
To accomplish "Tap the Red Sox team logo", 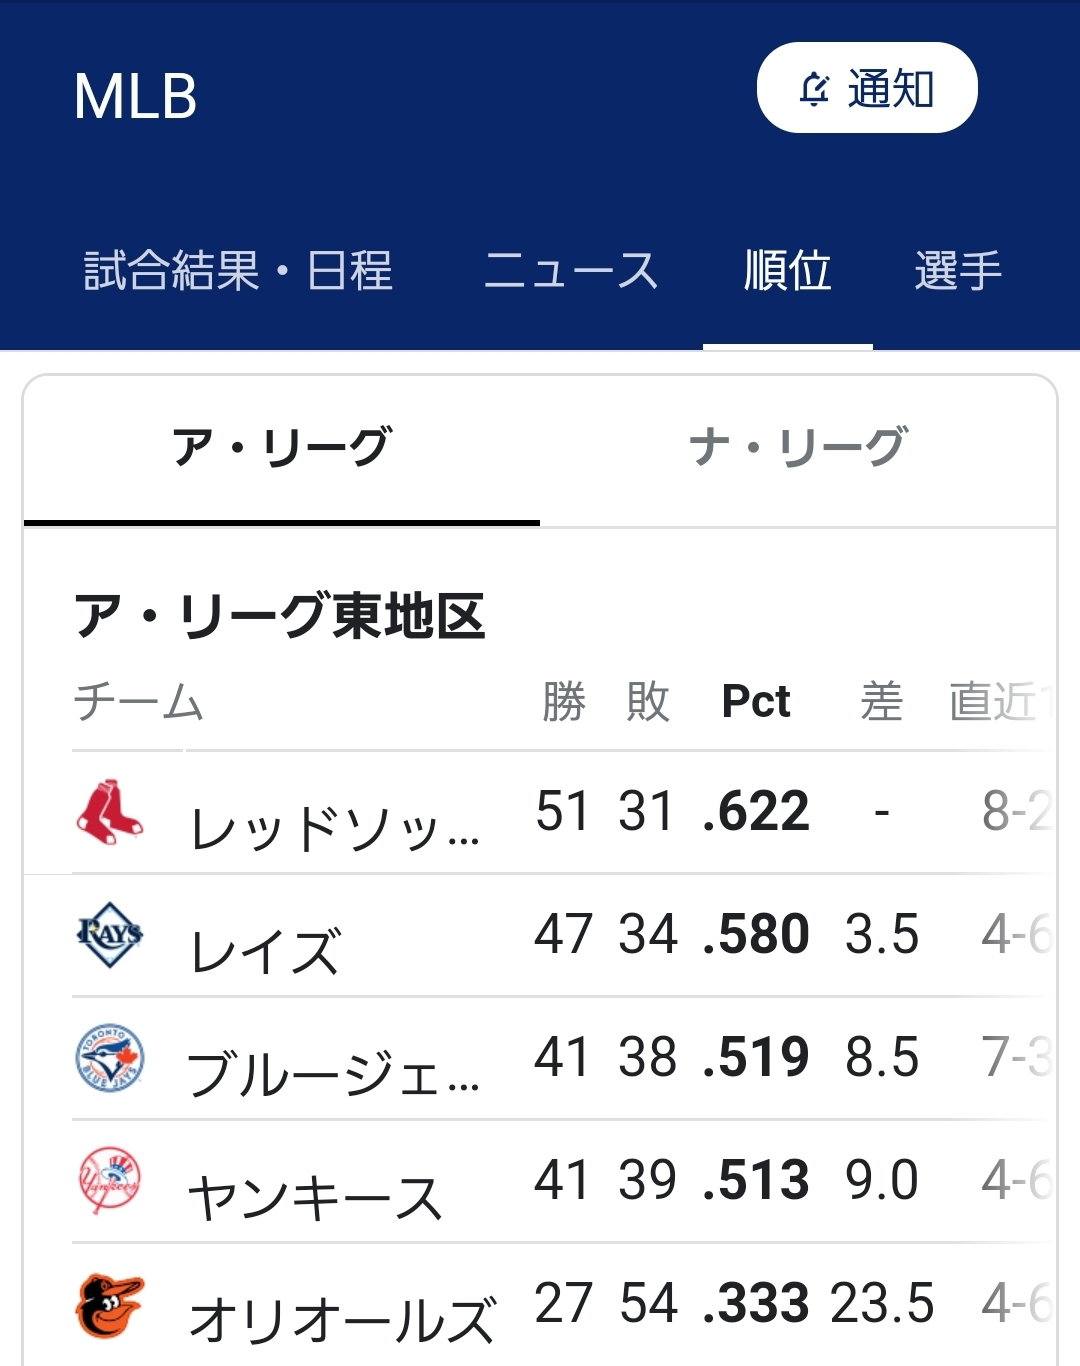I will click(110, 811).
